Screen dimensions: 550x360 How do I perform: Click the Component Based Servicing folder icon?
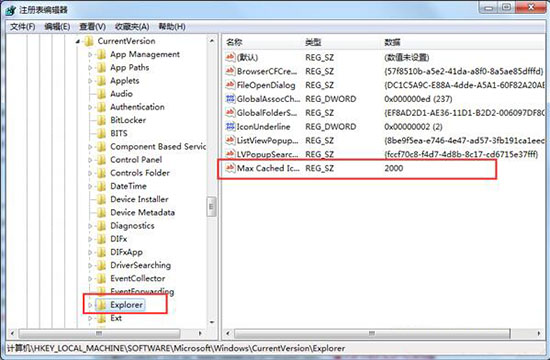point(101,147)
